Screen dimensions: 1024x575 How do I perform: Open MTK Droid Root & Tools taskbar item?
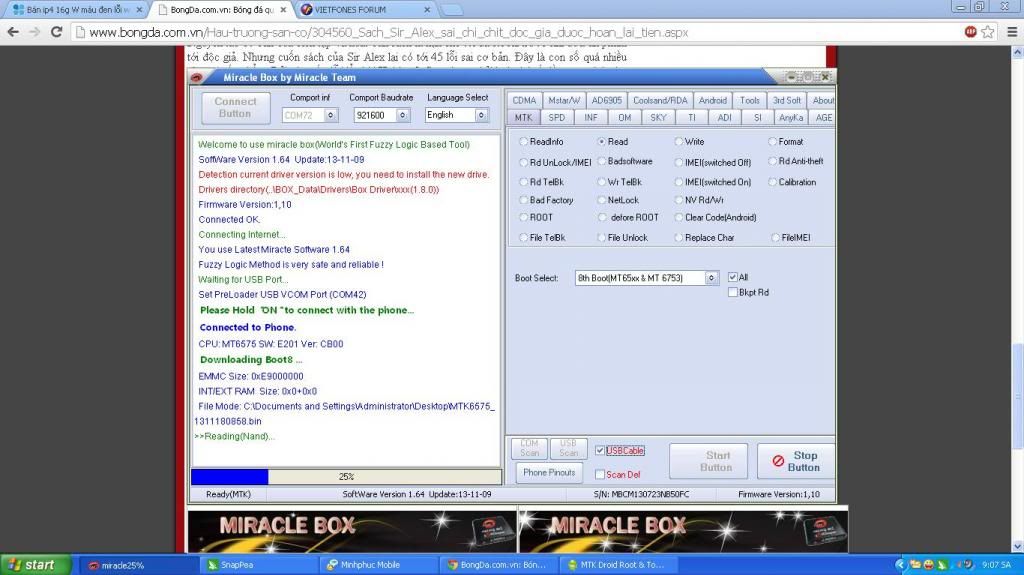(621, 565)
